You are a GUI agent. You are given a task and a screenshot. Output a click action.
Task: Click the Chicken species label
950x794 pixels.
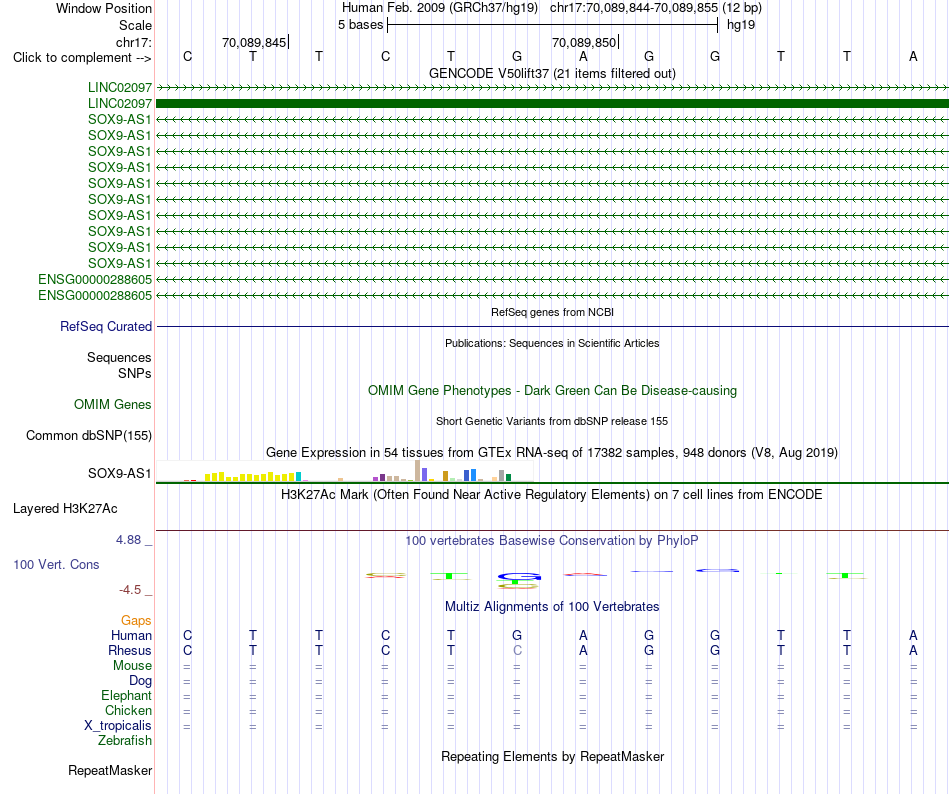(128, 710)
